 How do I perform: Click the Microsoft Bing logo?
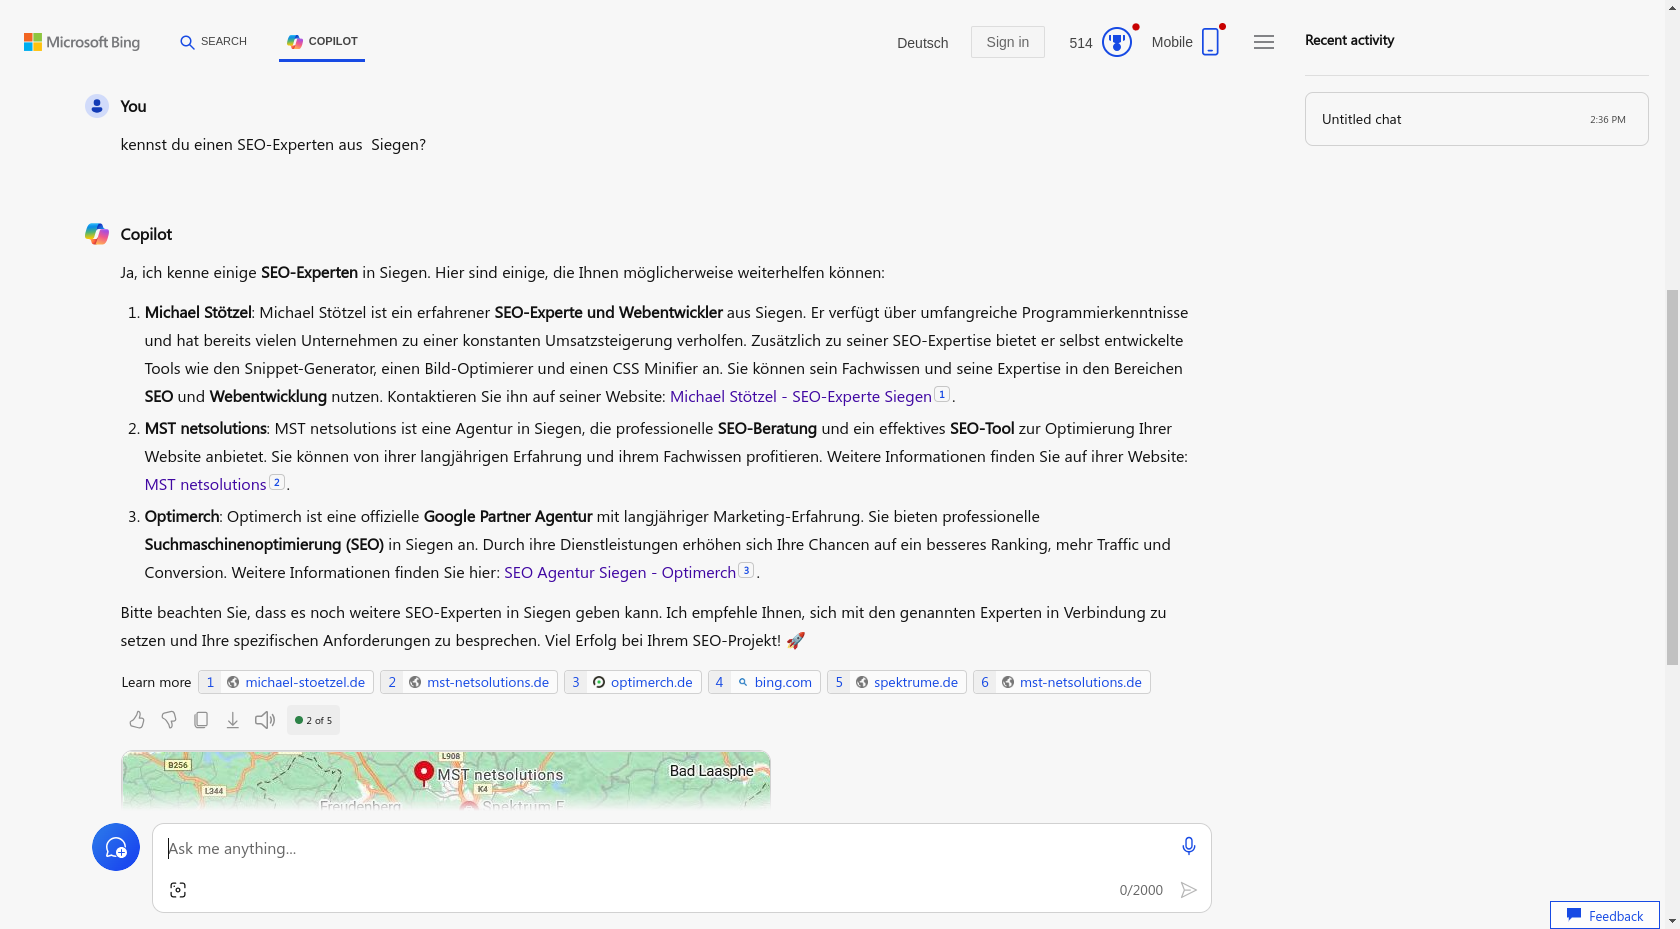pos(82,42)
